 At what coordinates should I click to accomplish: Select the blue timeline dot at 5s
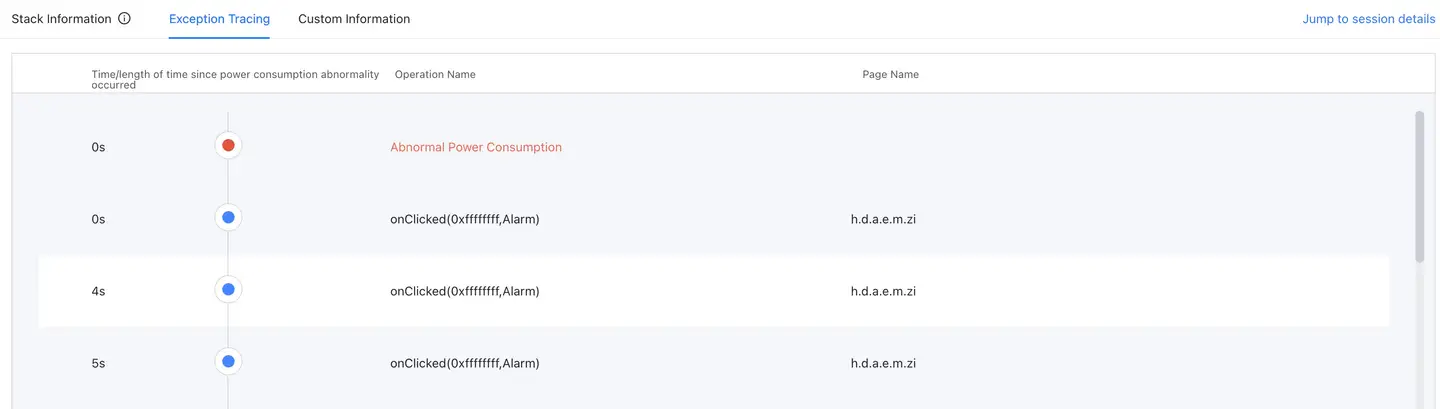[228, 362]
